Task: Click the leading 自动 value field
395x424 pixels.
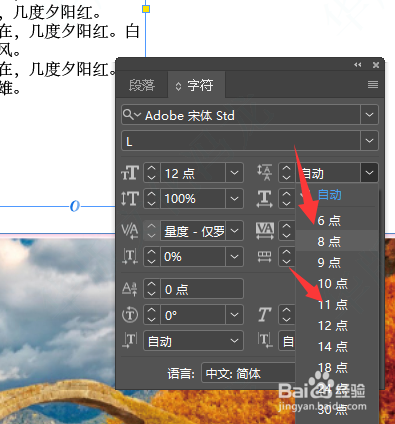Action: point(328,173)
